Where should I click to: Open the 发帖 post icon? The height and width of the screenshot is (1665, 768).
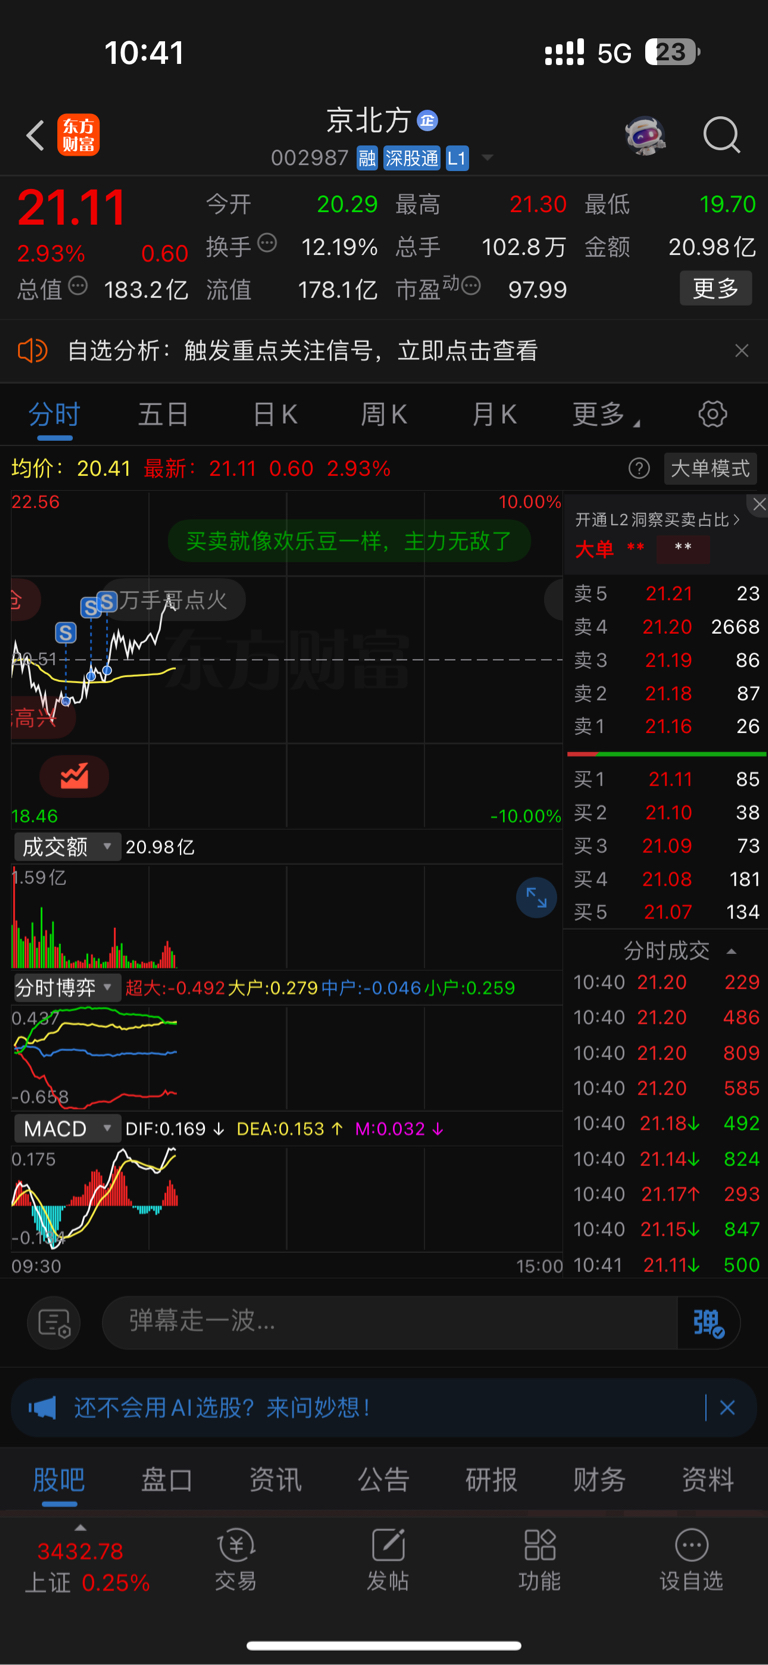click(x=388, y=1560)
